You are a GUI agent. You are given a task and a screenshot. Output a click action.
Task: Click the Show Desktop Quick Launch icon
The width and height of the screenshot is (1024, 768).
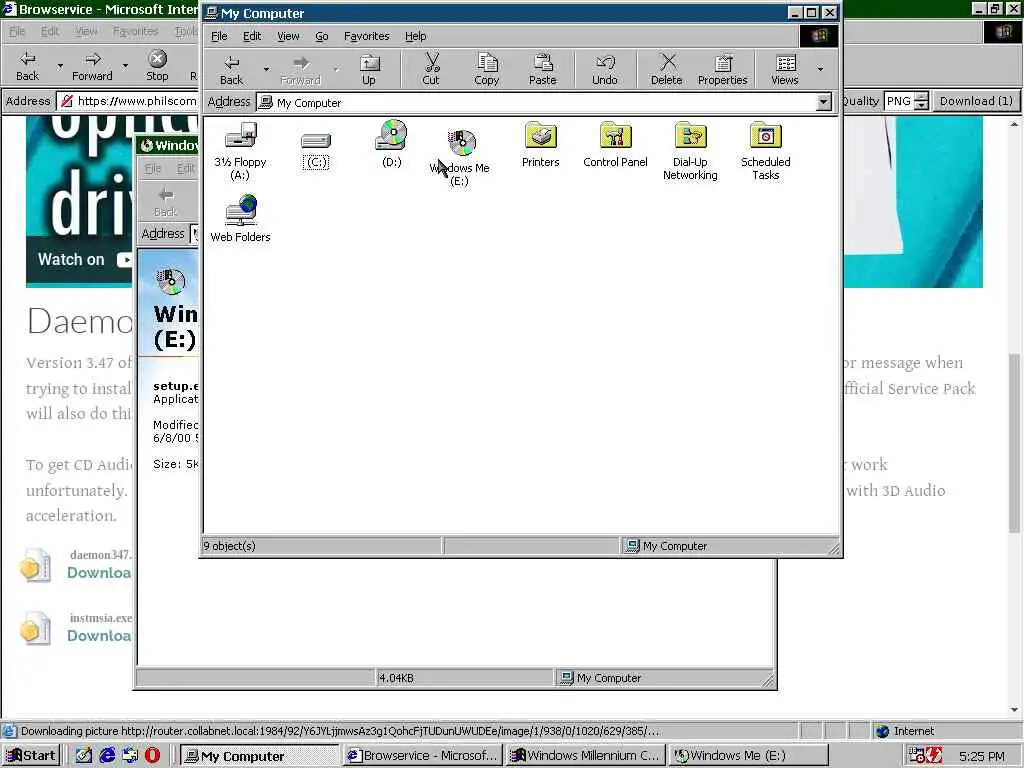pos(84,756)
